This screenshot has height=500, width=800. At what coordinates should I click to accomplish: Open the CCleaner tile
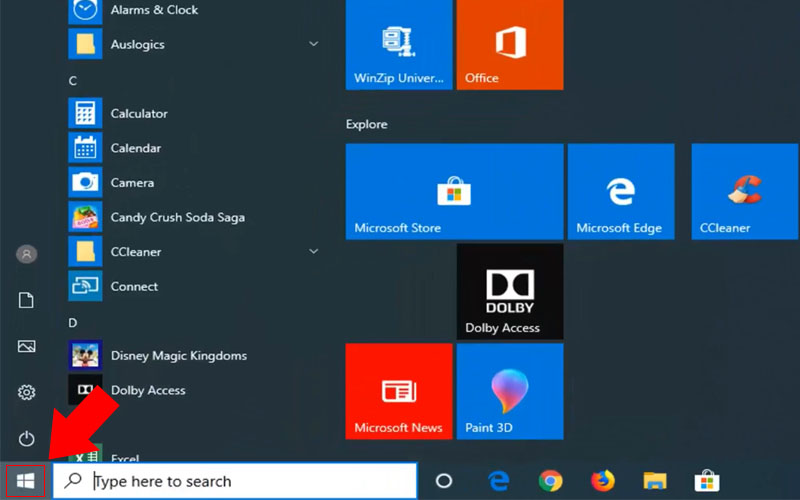tap(745, 191)
